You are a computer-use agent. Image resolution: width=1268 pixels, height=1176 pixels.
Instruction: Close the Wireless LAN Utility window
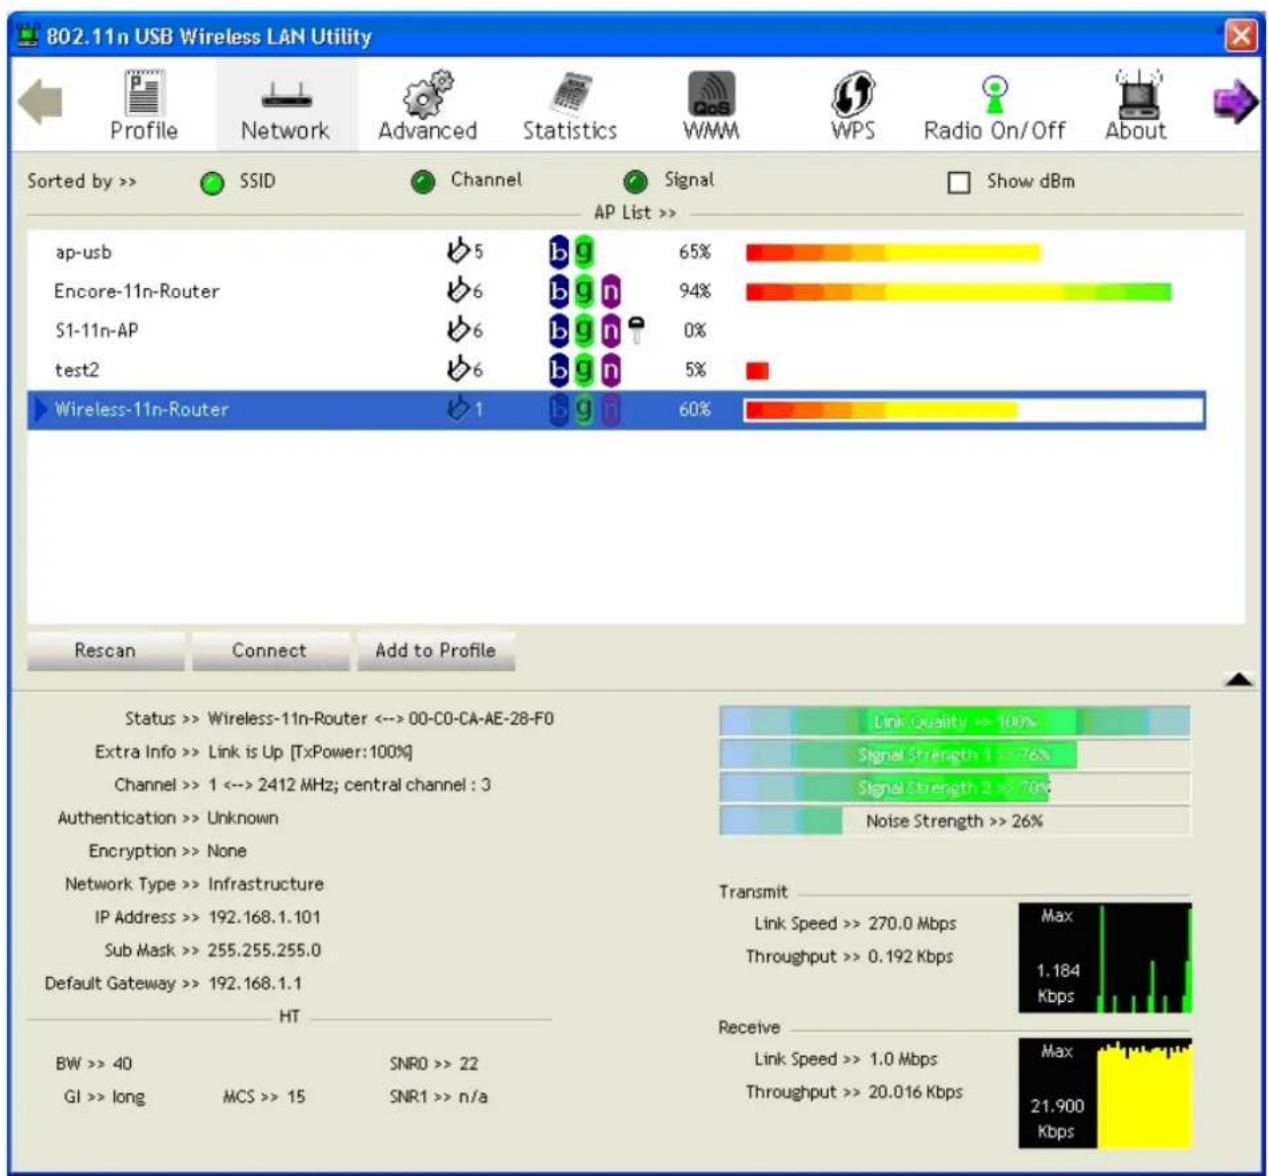1240,36
